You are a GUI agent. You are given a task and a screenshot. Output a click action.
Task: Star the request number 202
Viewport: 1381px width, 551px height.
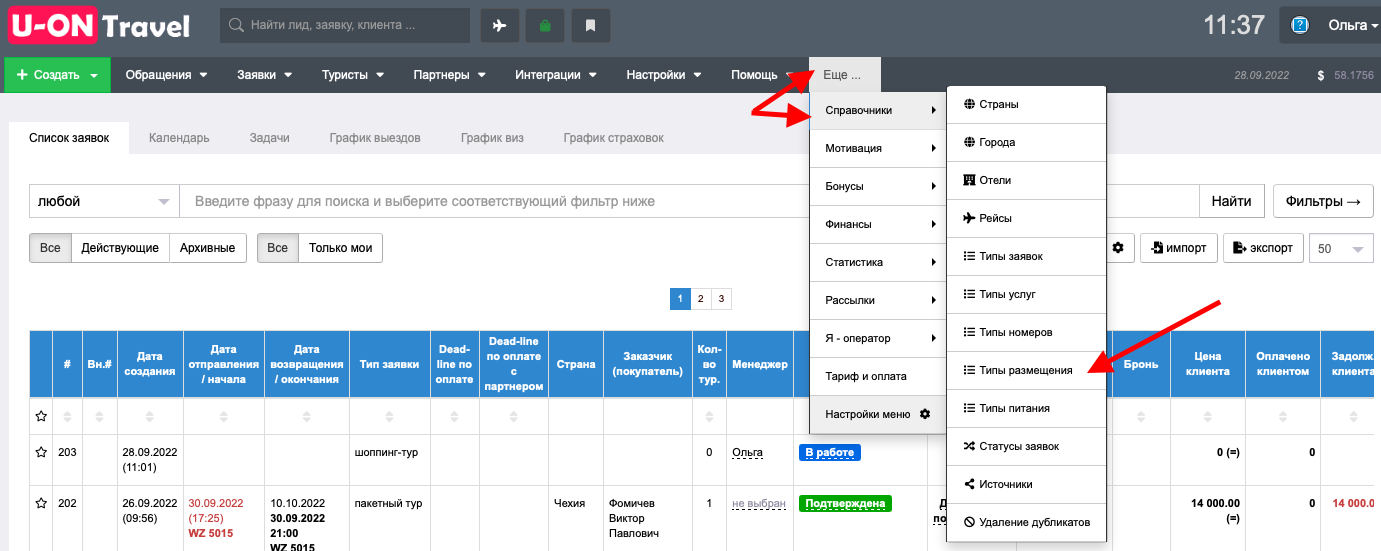pyautogui.click(x=41, y=503)
